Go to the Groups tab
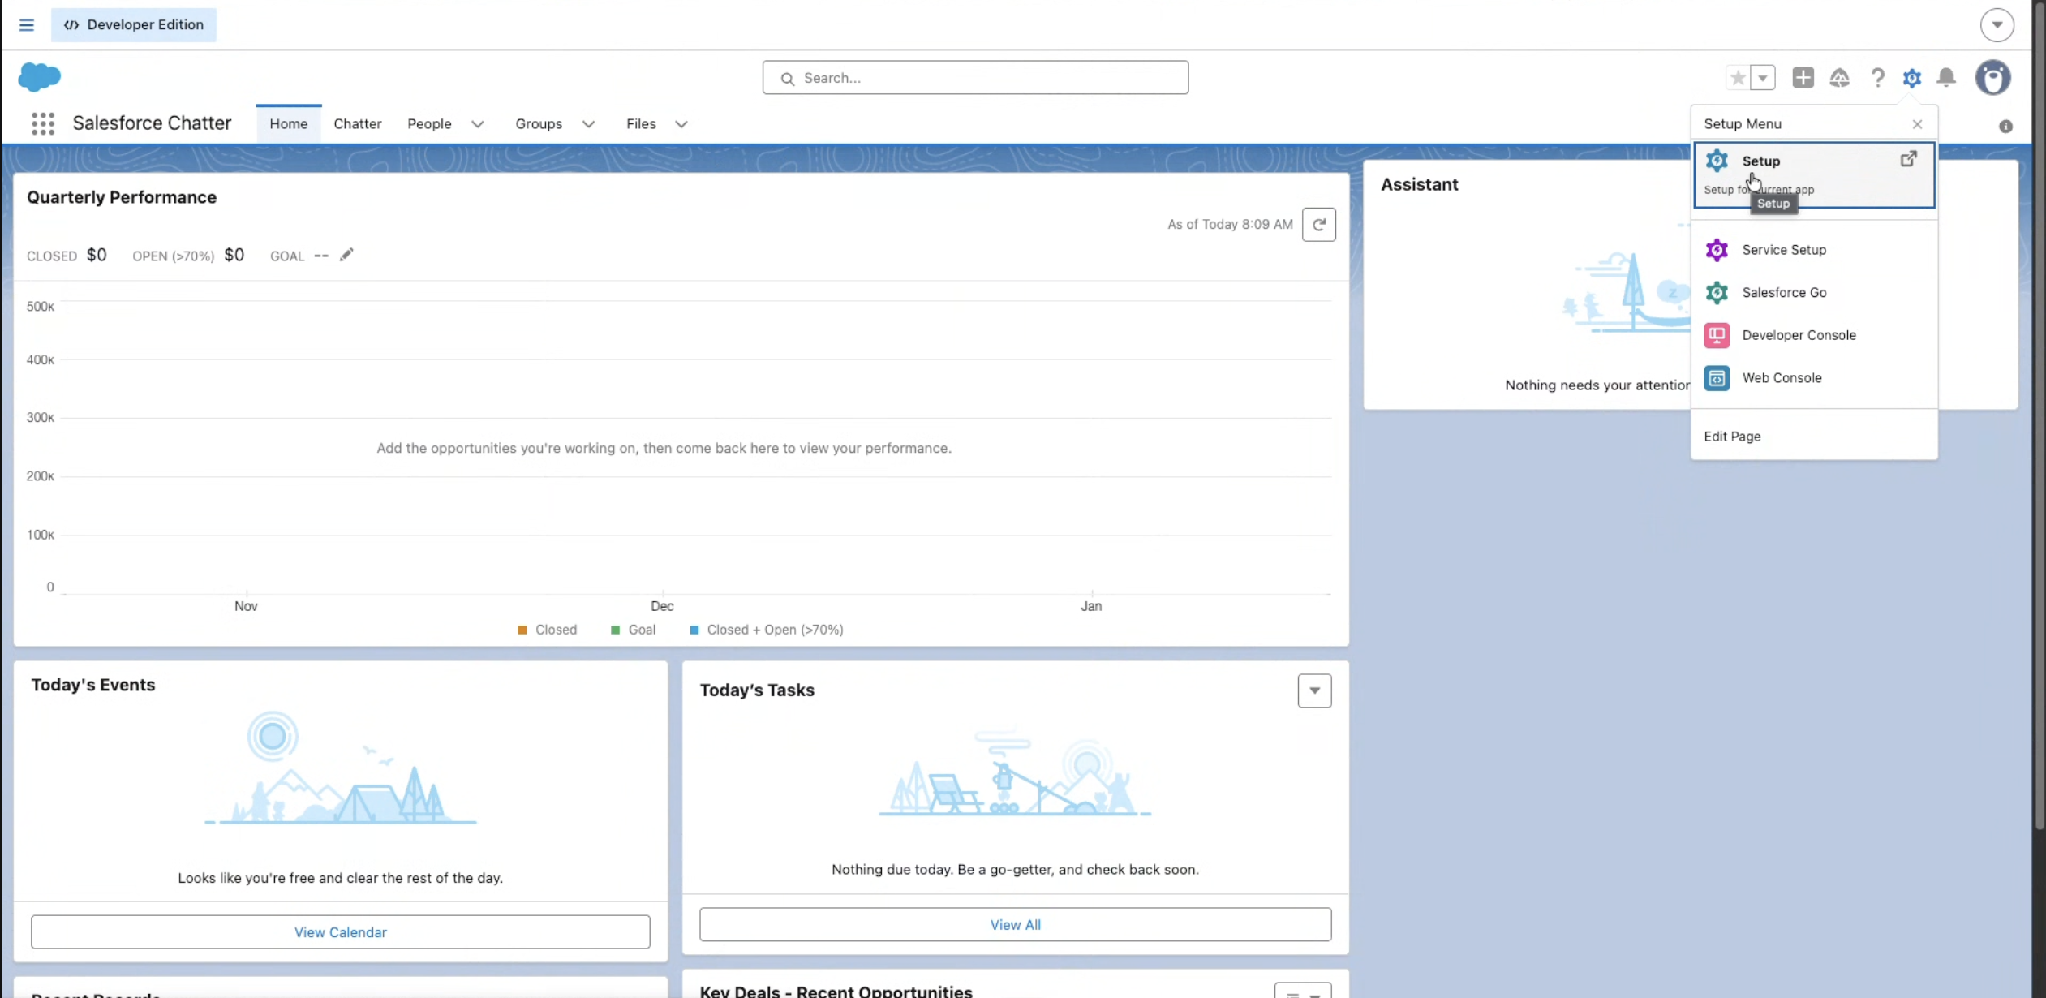 point(539,124)
